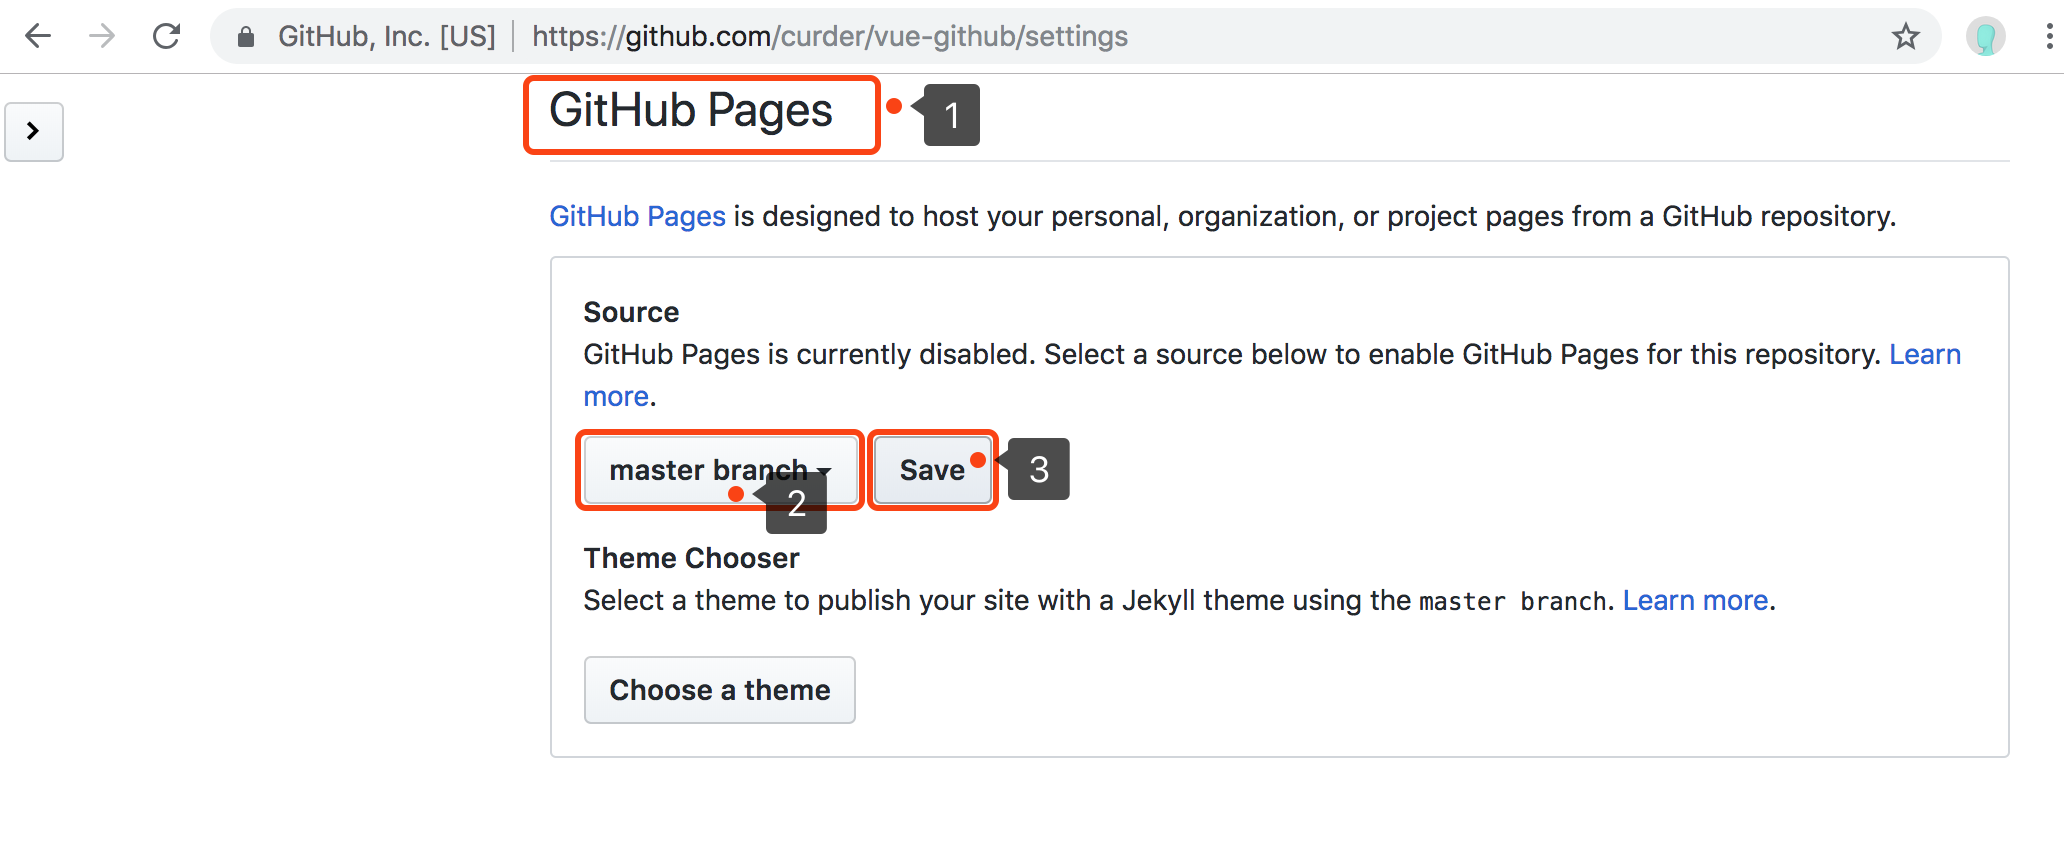Click the Choose a theme button
2064x850 pixels.
(x=719, y=690)
